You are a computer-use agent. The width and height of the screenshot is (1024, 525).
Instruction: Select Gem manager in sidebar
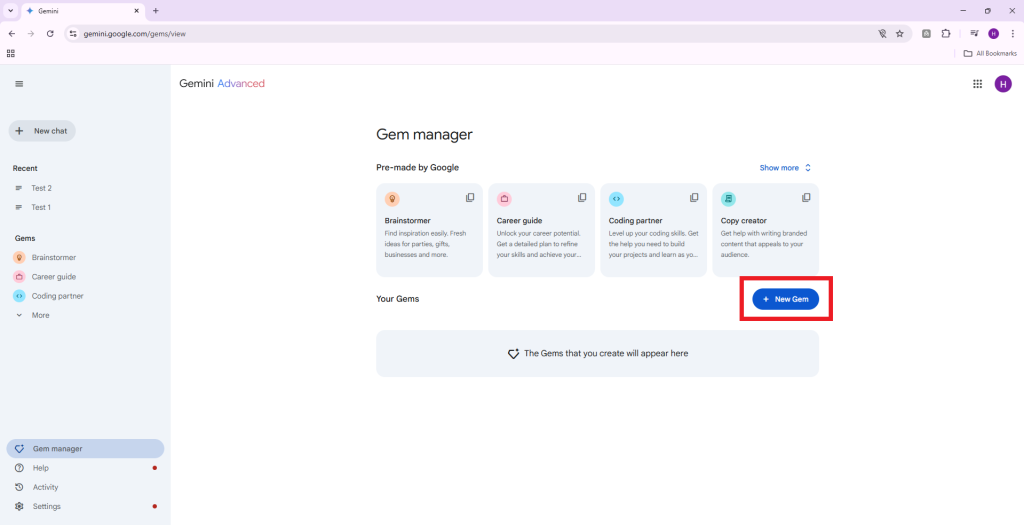85,449
